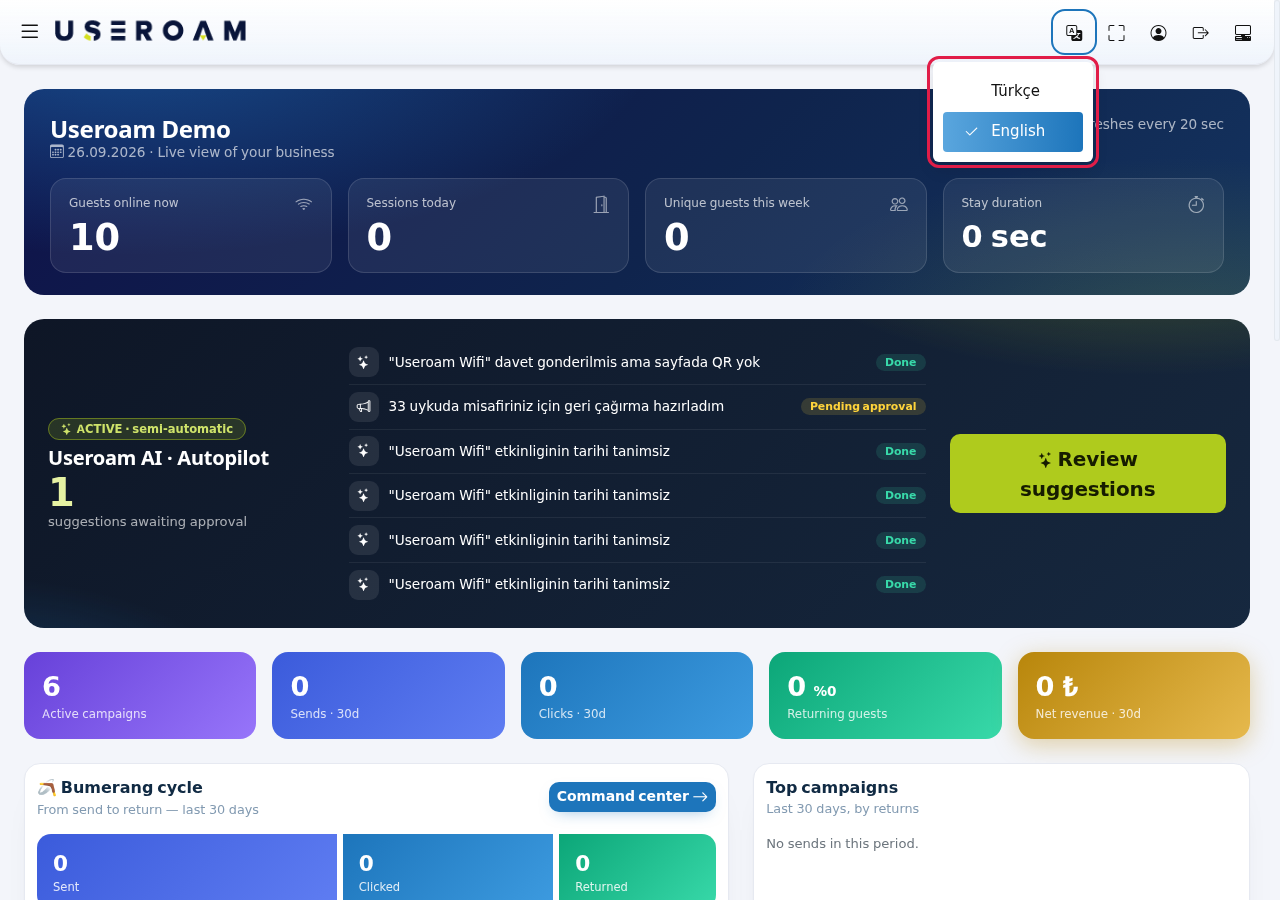Click sparkle icon beside QR yok suggestion

click(364, 362)
